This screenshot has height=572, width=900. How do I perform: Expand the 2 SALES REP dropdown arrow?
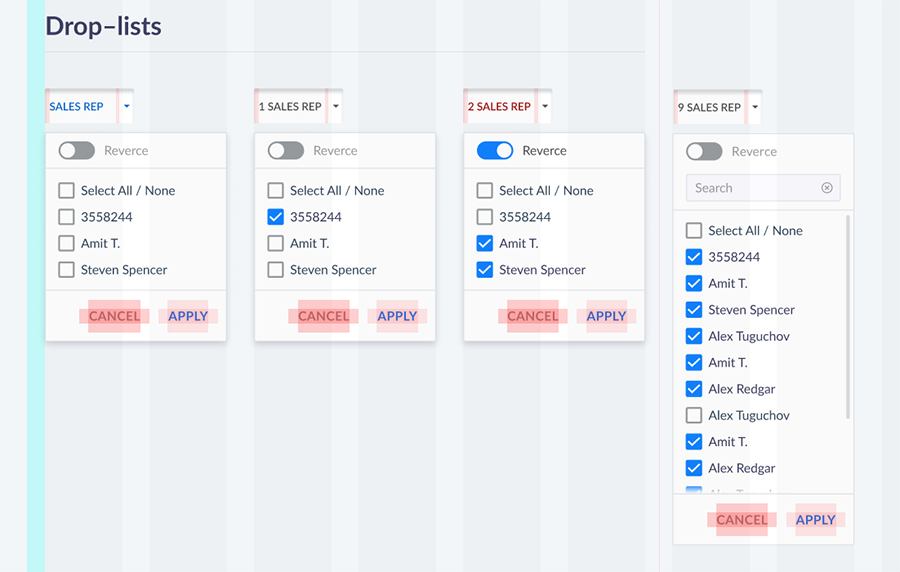click(545, 106)
